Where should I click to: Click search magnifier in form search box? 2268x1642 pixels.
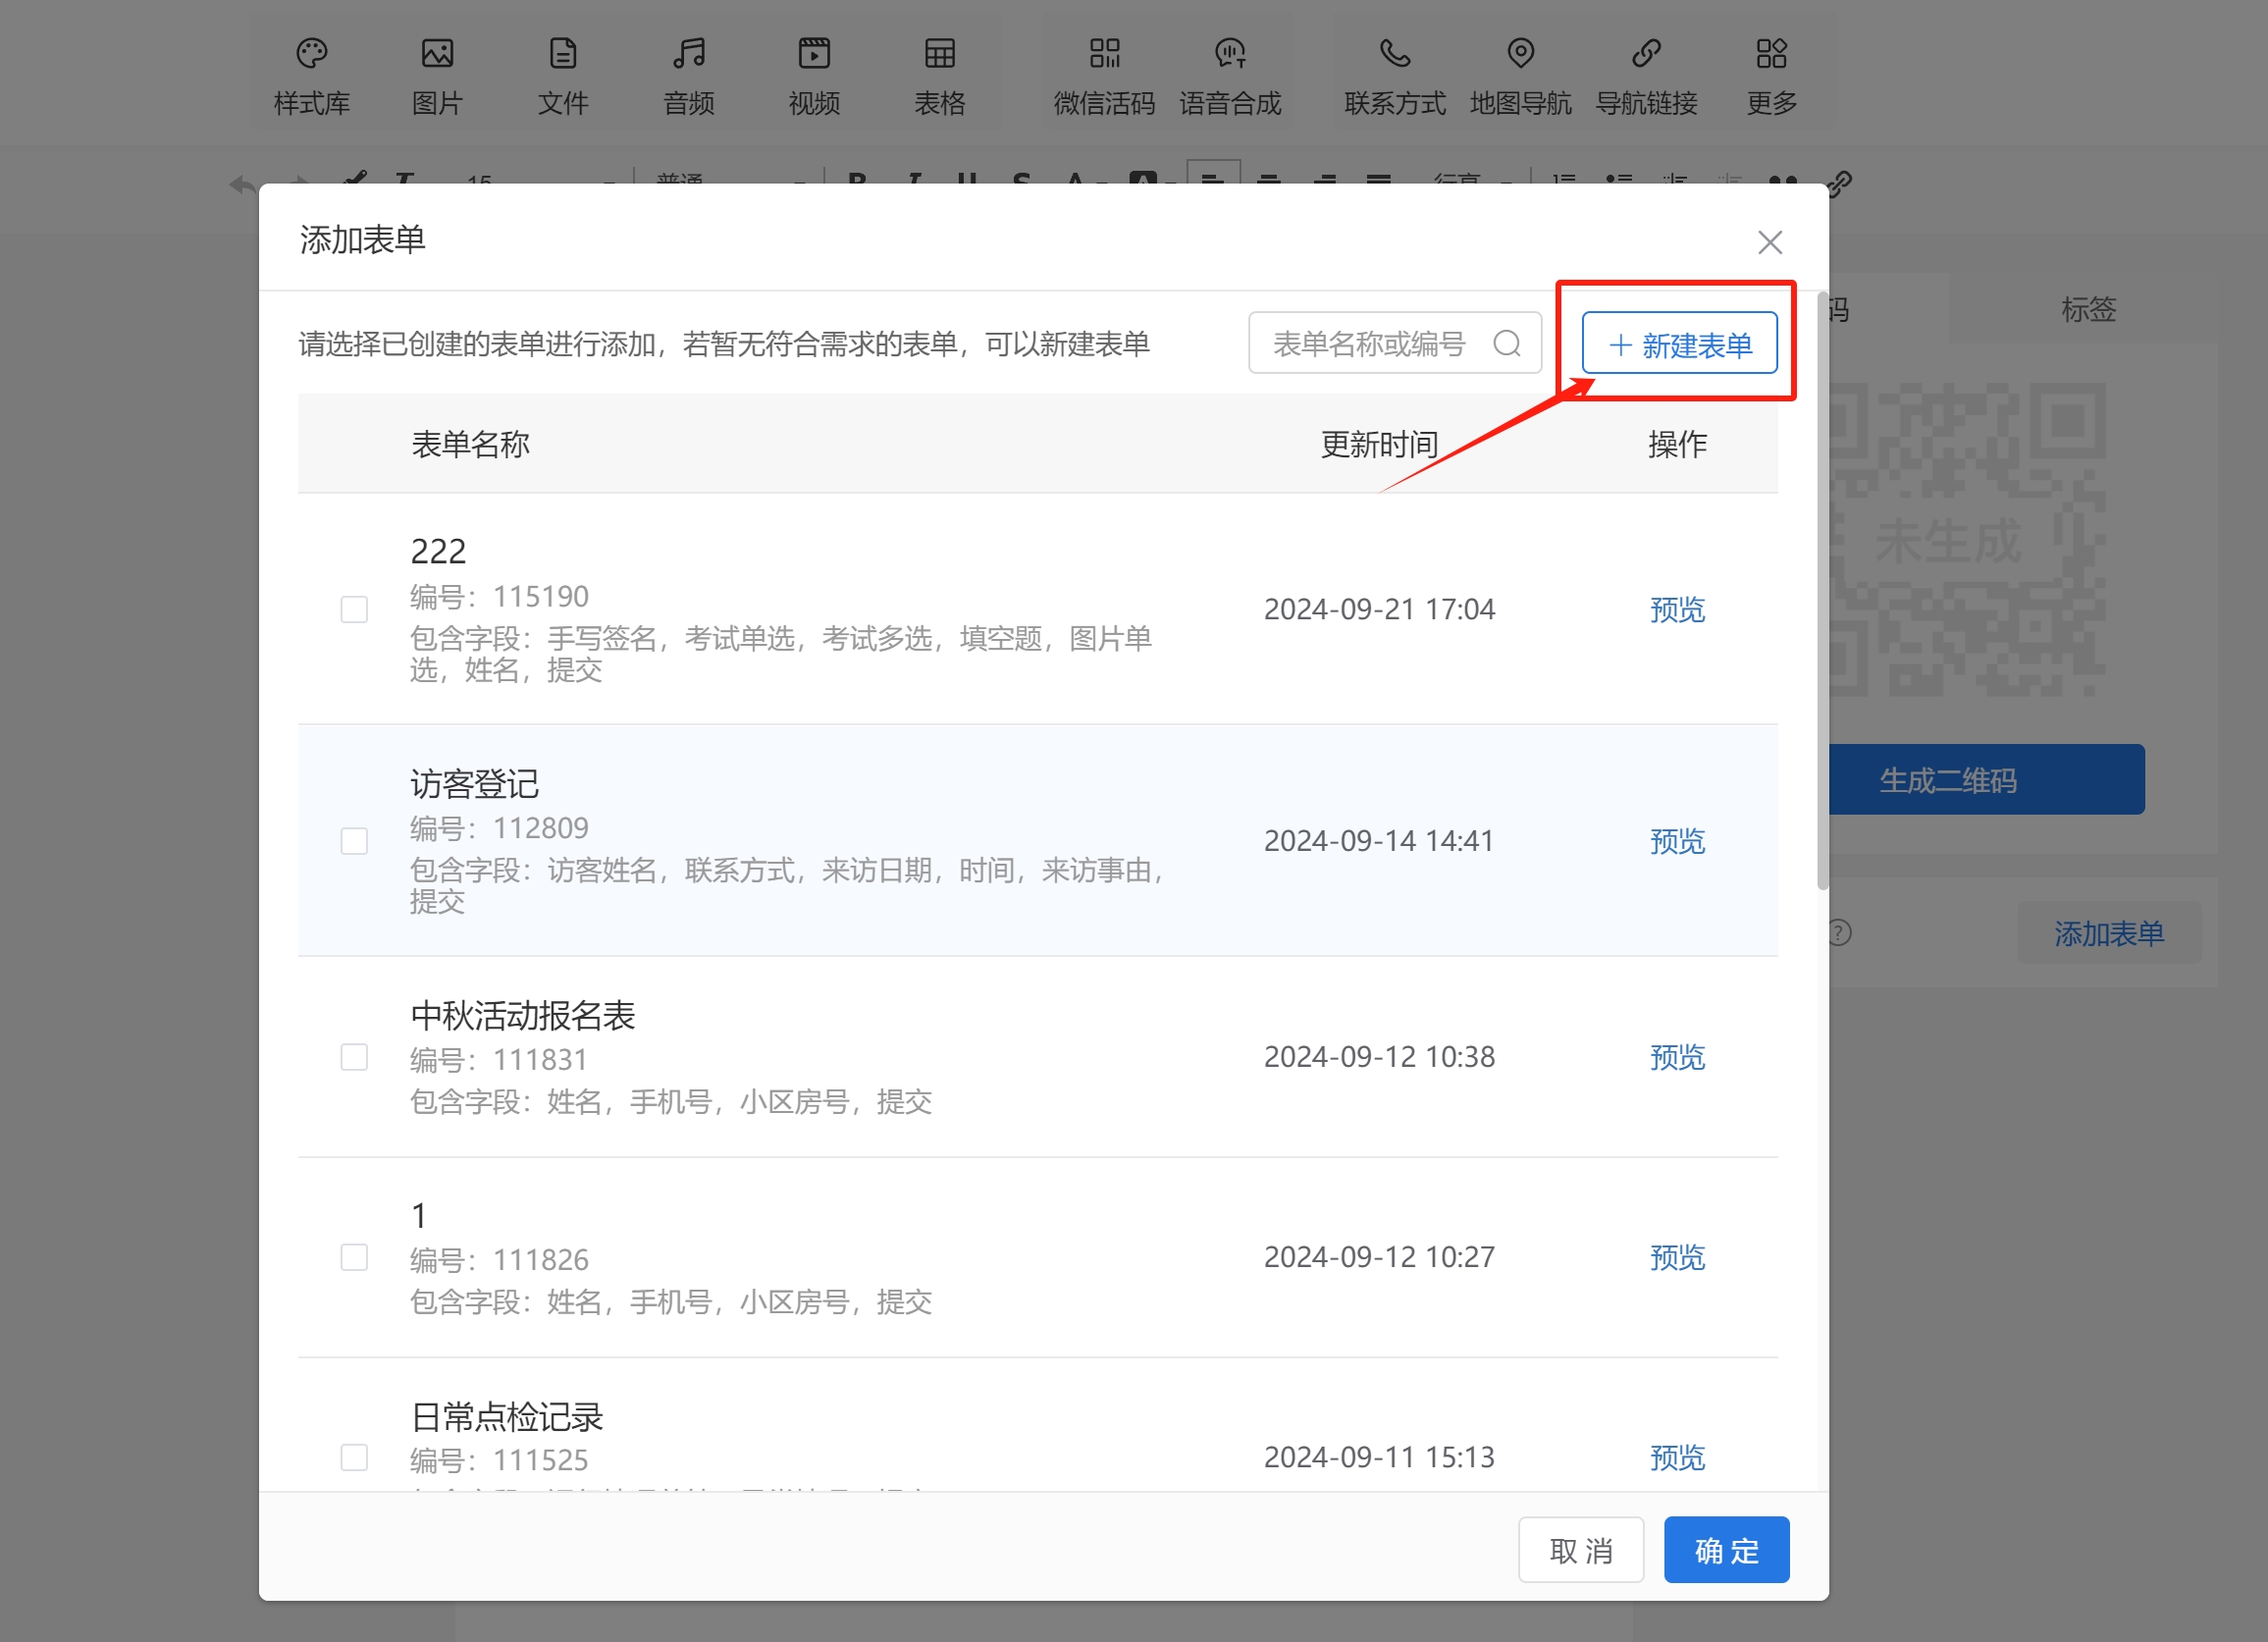1506,344
